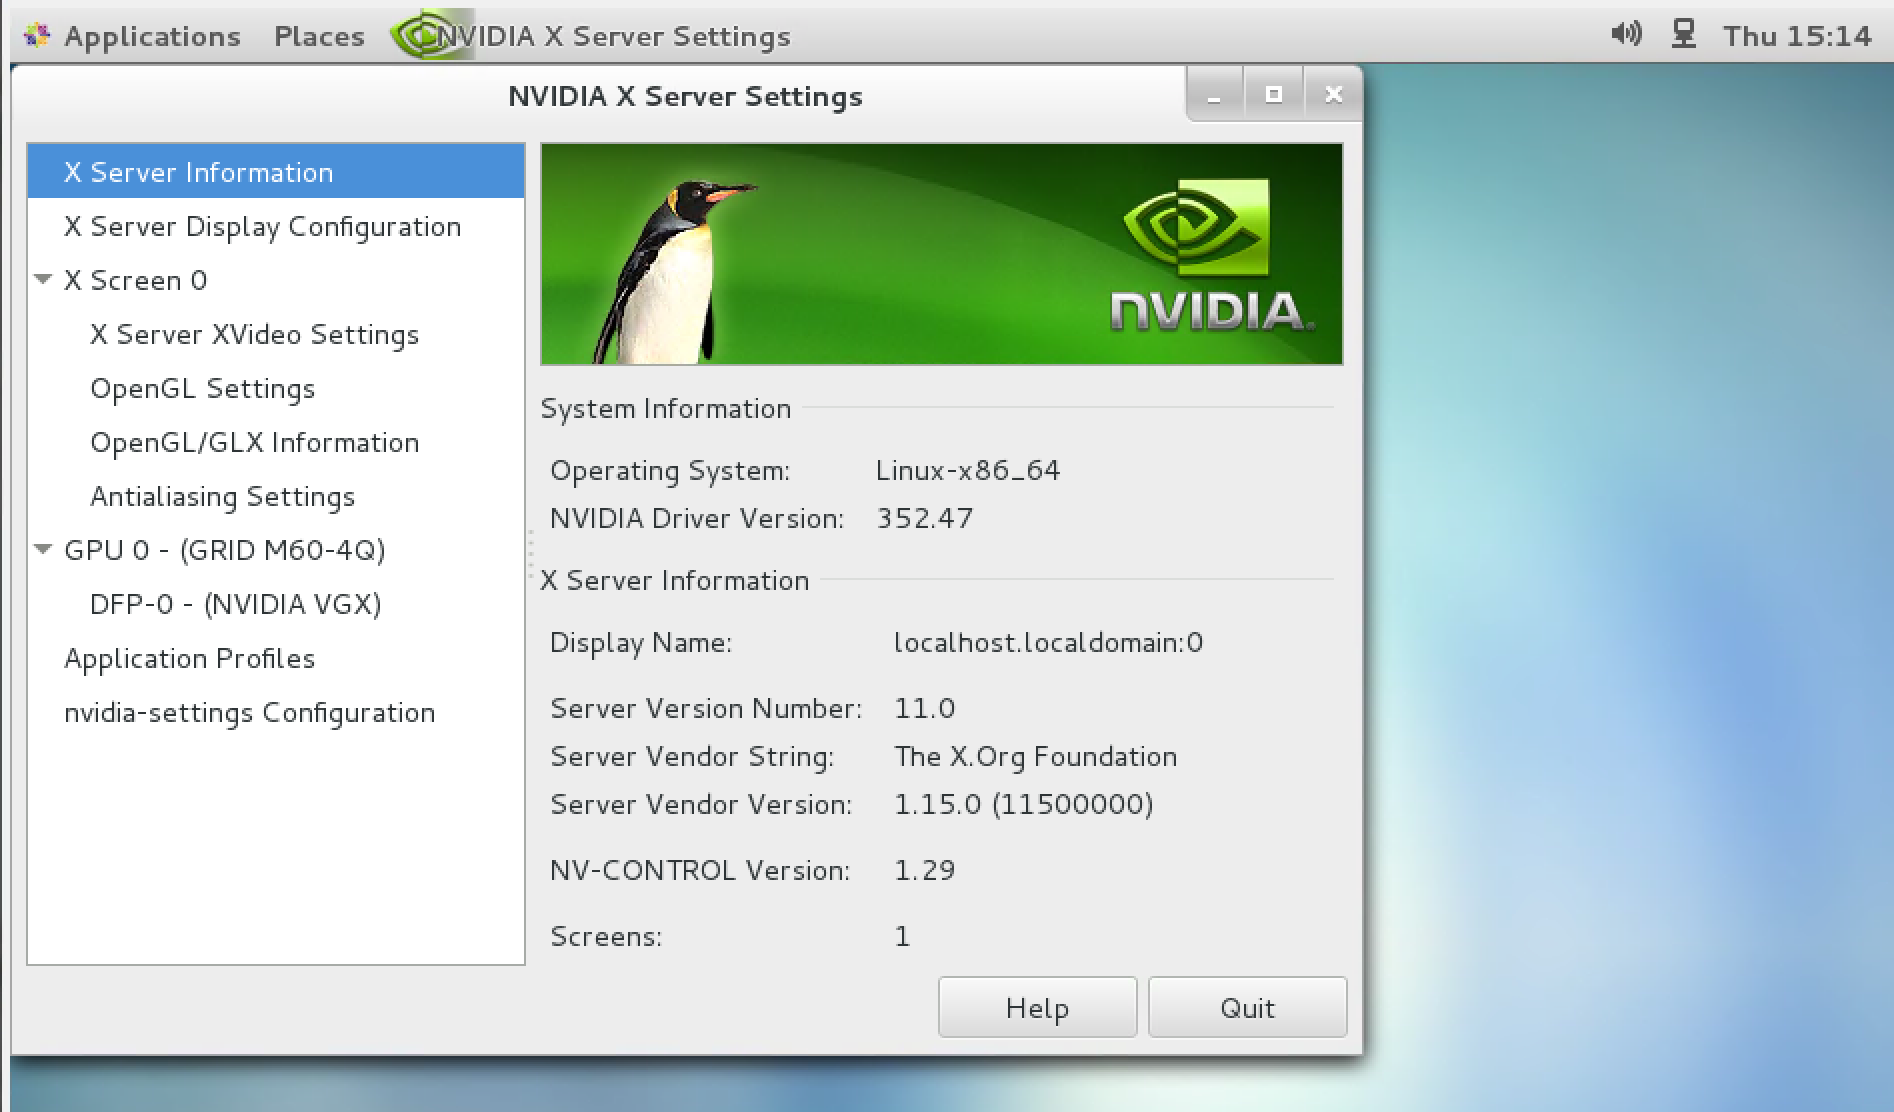The height and width of the screenshot is (1112, 1894).
Task: Open the Places menu
Action: pyautogui.click(x=318, y=34)
